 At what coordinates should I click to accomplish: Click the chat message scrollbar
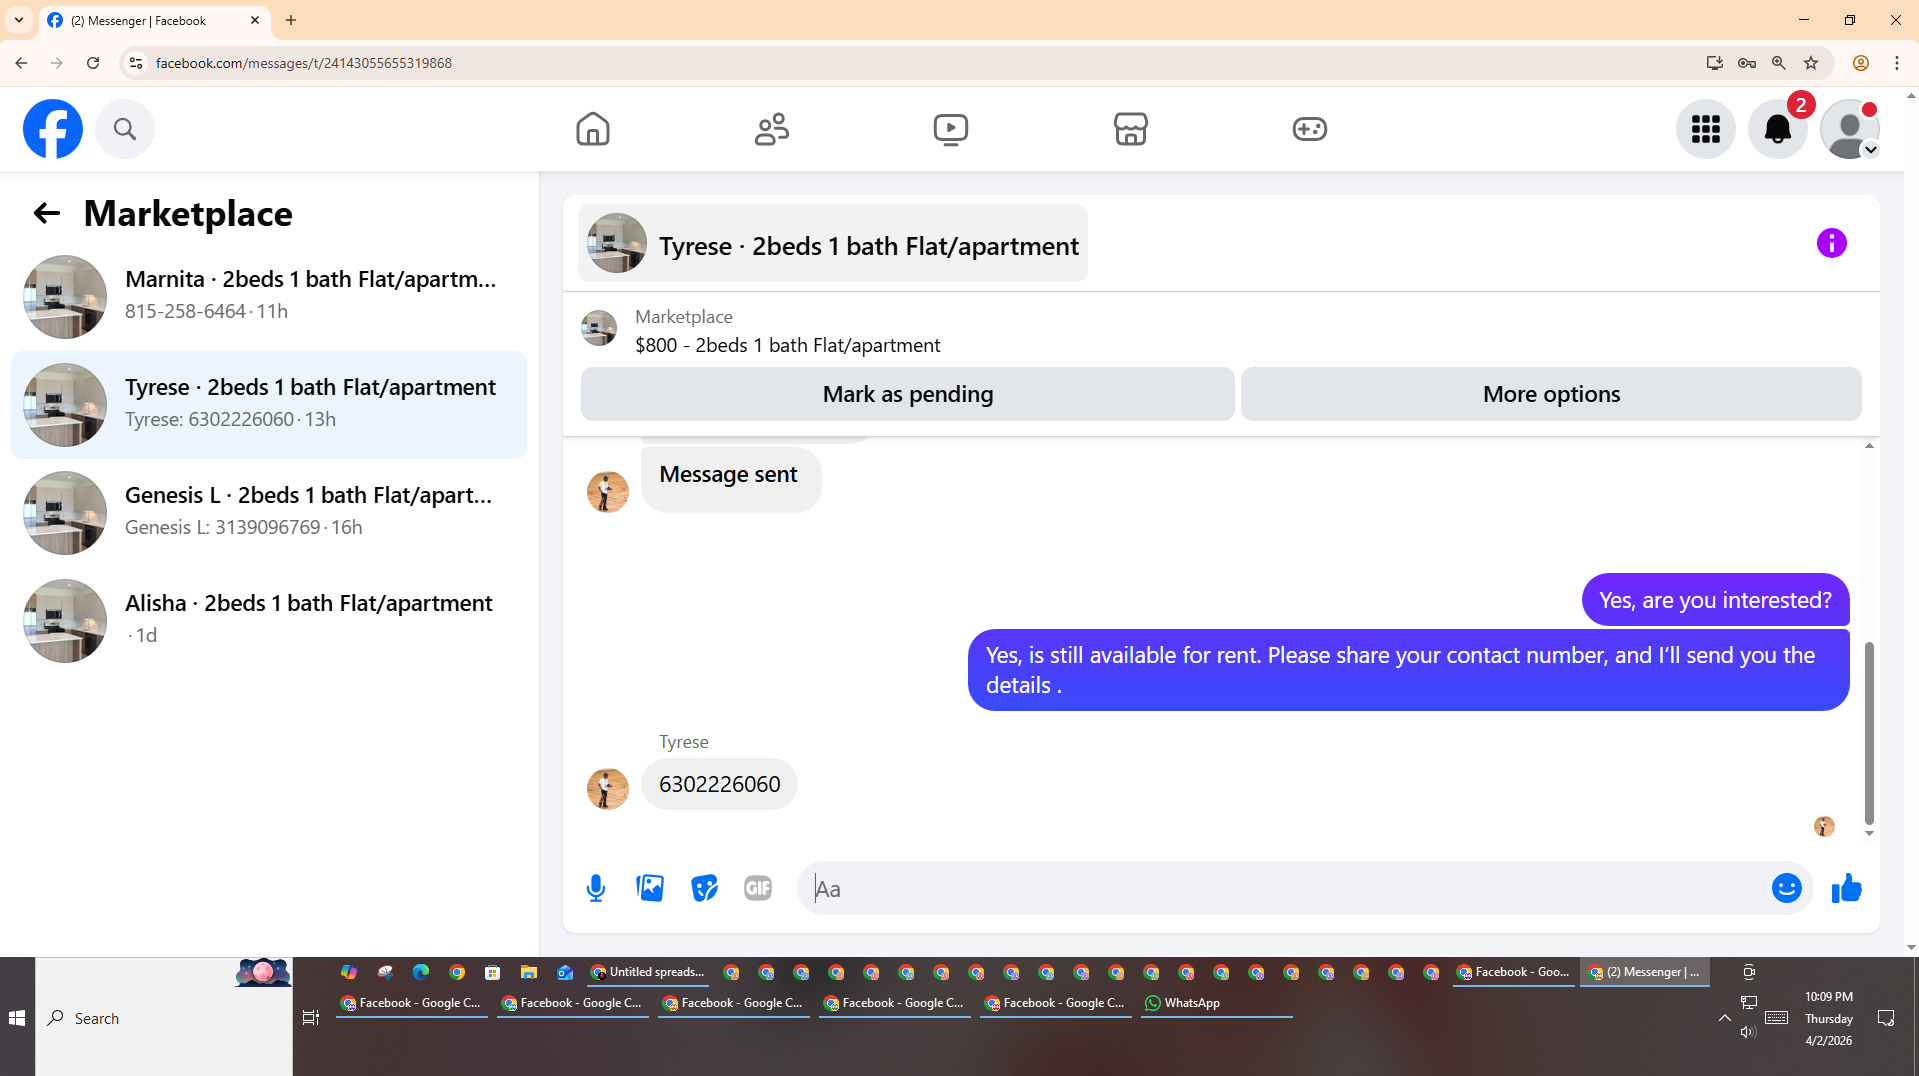(1869, 733)
